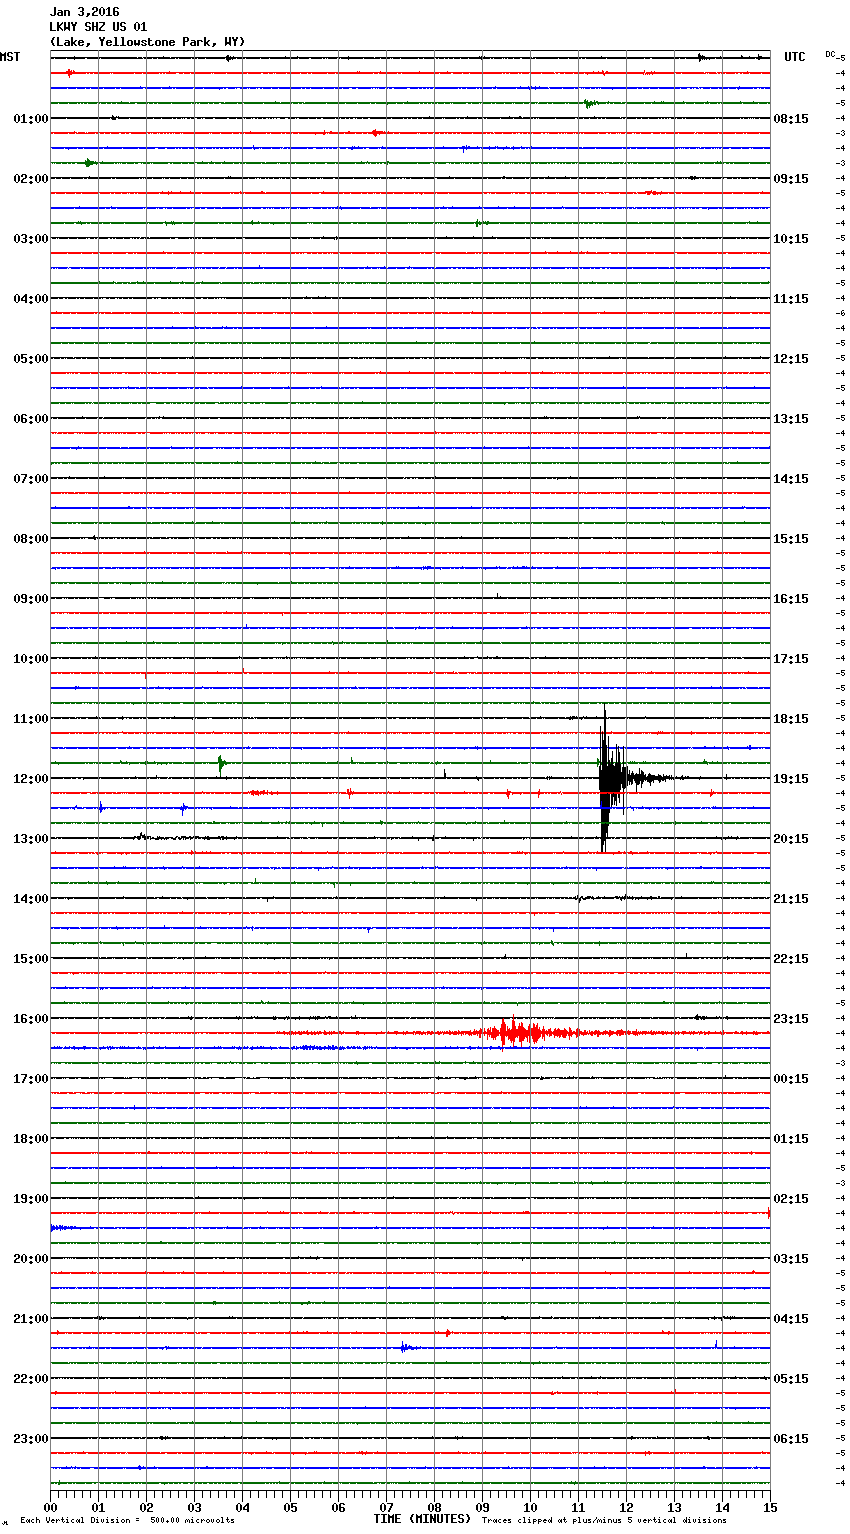Select the station header 'LKWY SHZ US 01'
The height and width of the screenshot is (1534, 850).
point(98,27)
